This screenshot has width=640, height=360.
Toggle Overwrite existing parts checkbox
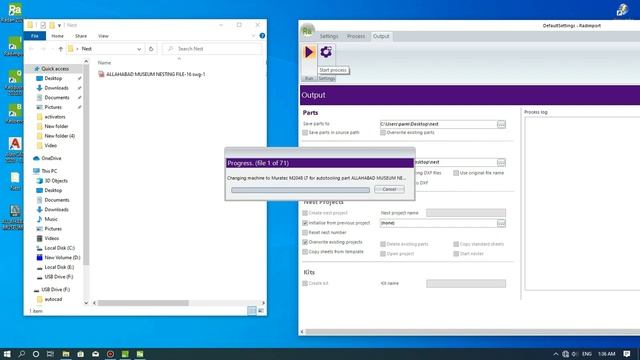click(x=383, y=133)
